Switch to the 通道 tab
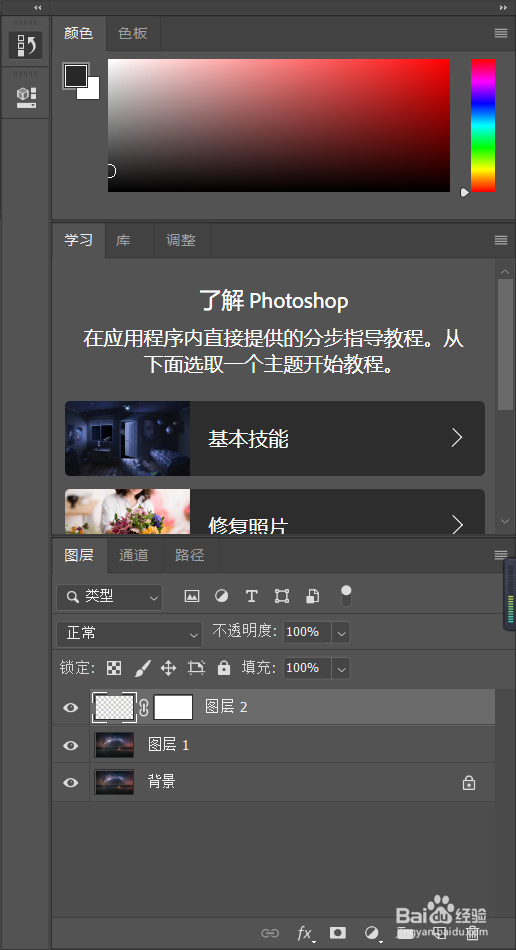This screenshot has height=950, width=516. (x=134, y=555)
